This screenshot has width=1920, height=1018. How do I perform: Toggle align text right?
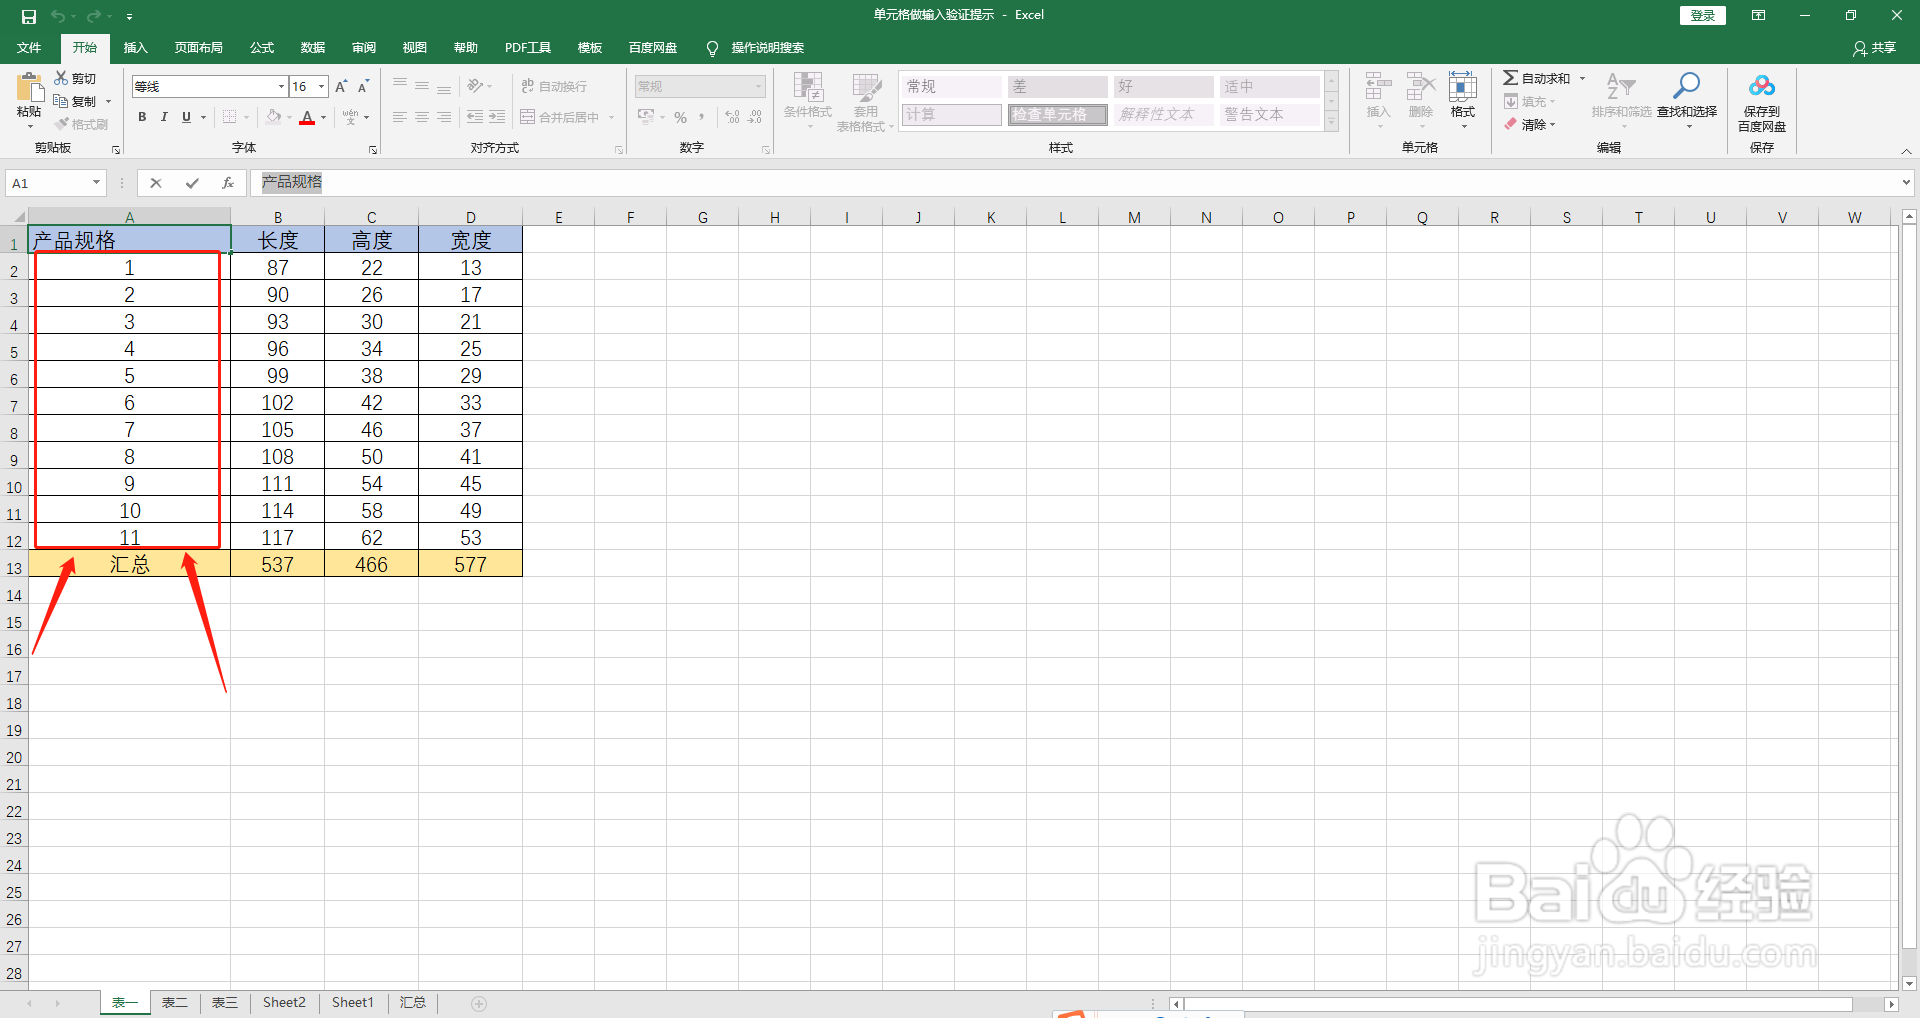444,117
